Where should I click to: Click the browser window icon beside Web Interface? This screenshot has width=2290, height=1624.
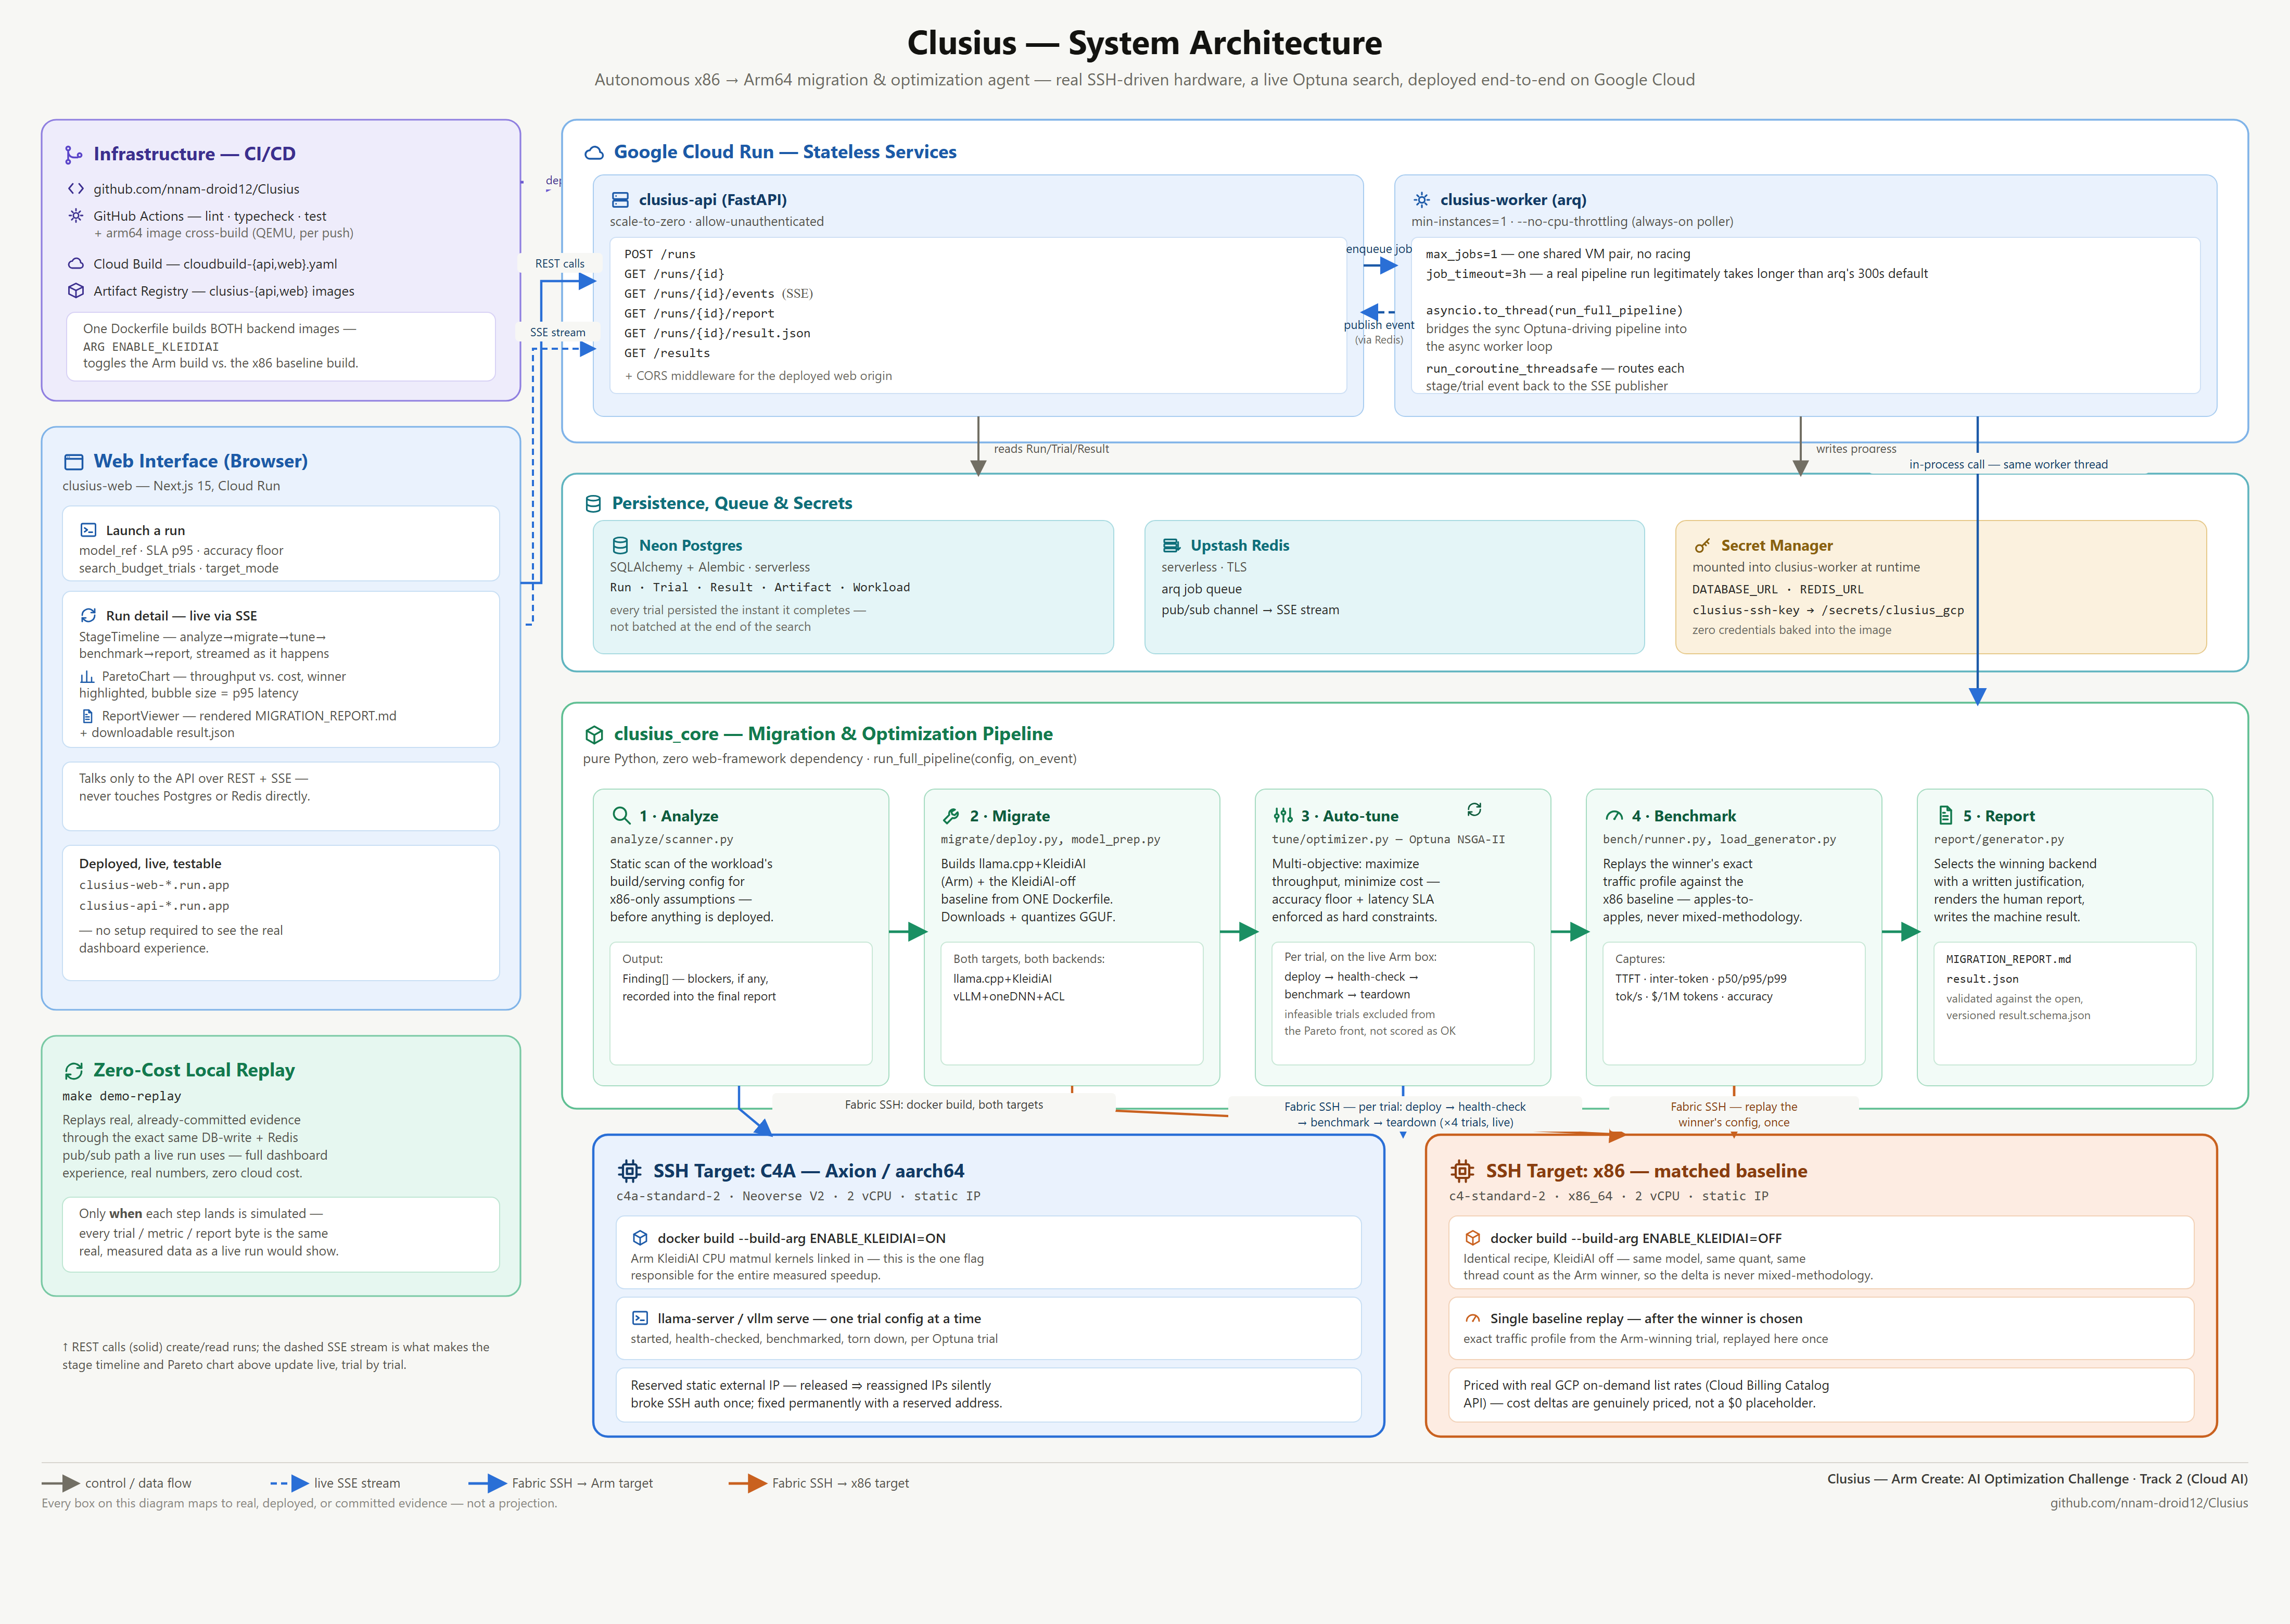(x=73, y=462)
